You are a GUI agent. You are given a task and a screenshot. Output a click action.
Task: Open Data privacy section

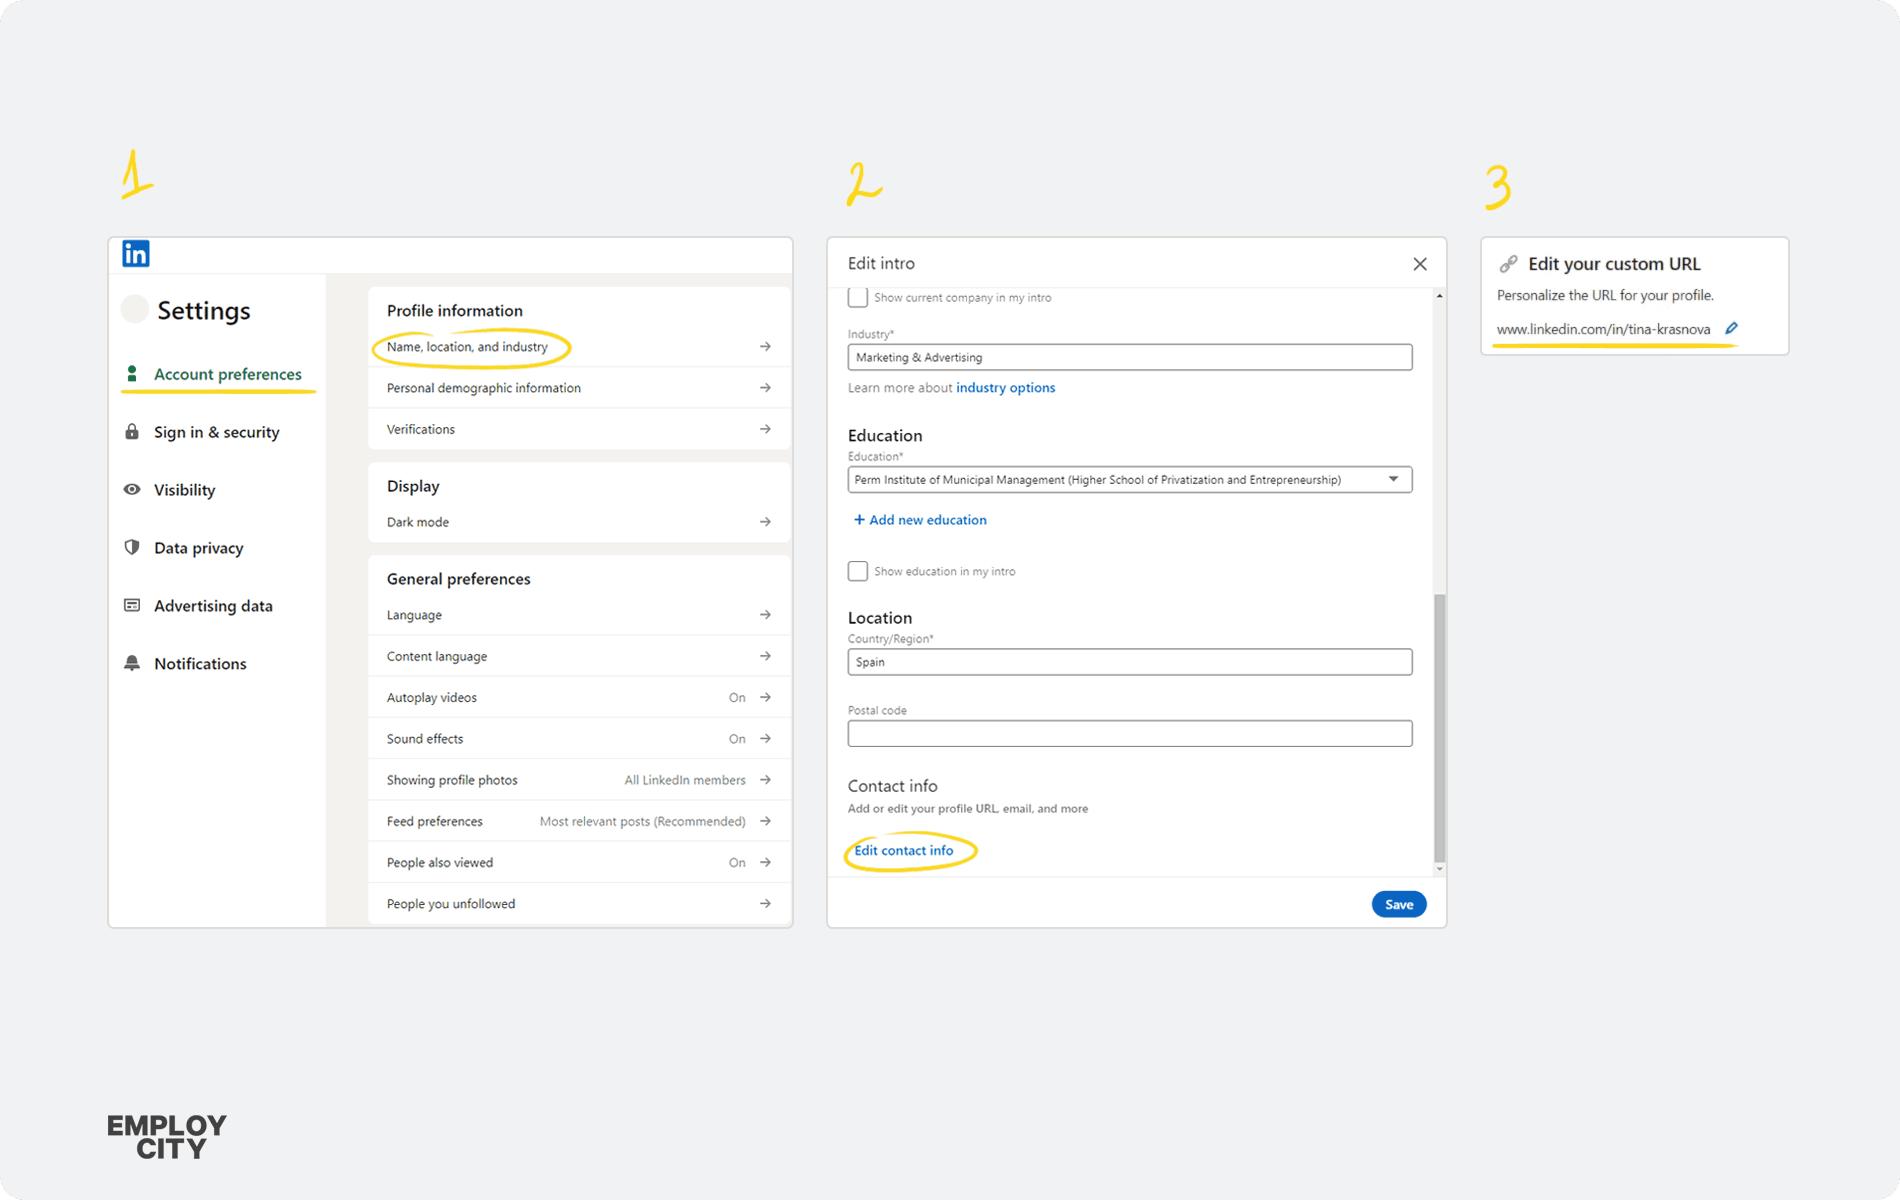(198, 548)
